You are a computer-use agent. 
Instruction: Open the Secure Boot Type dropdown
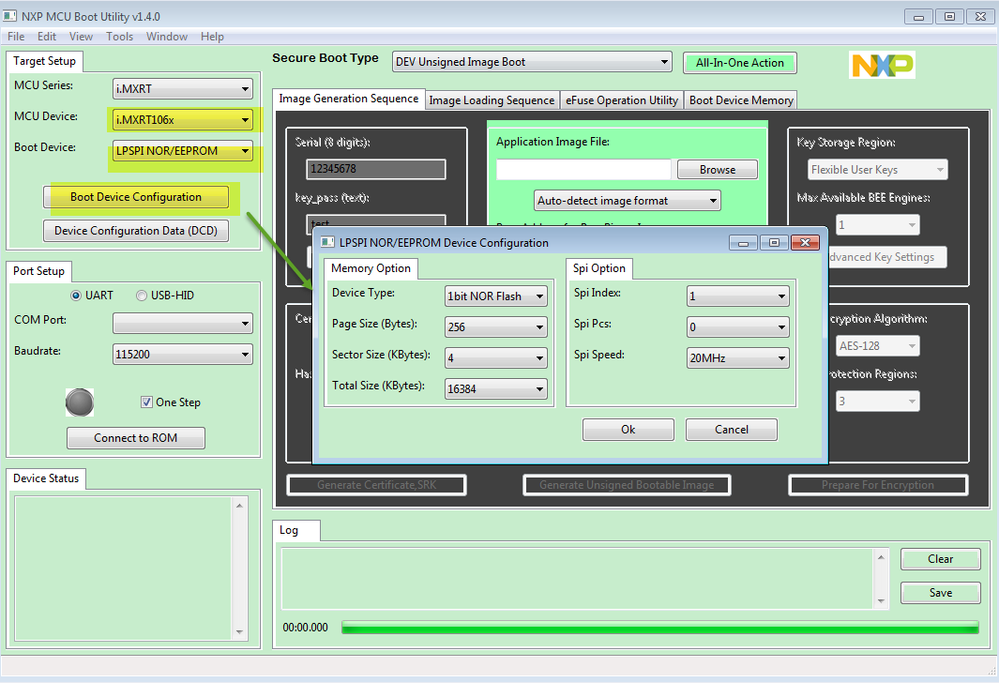coord(532,62)
